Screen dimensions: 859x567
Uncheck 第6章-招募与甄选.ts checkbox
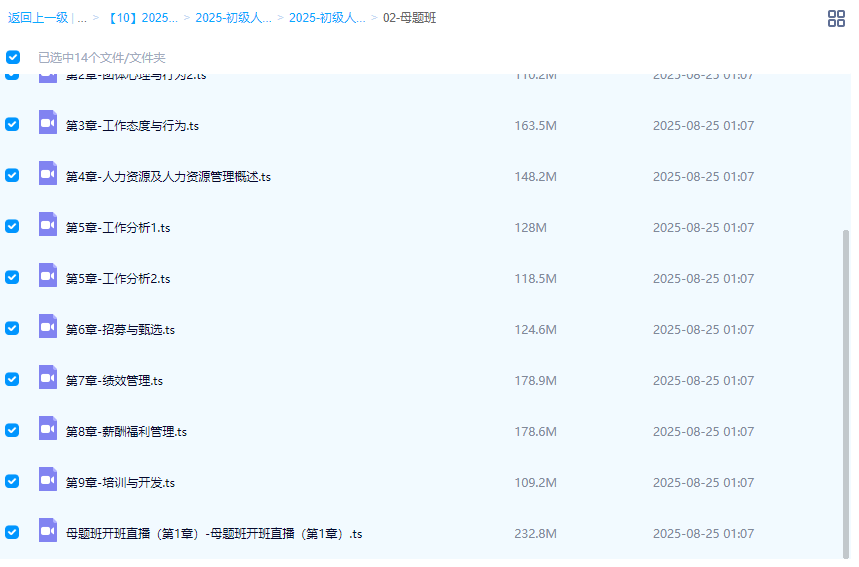tap(12, 328)
